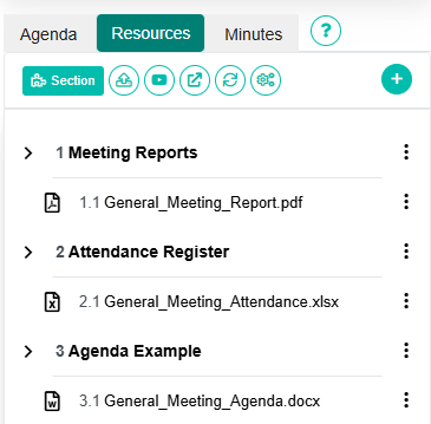Click the Excel icon of General_Meeting_Attendance

52,302
